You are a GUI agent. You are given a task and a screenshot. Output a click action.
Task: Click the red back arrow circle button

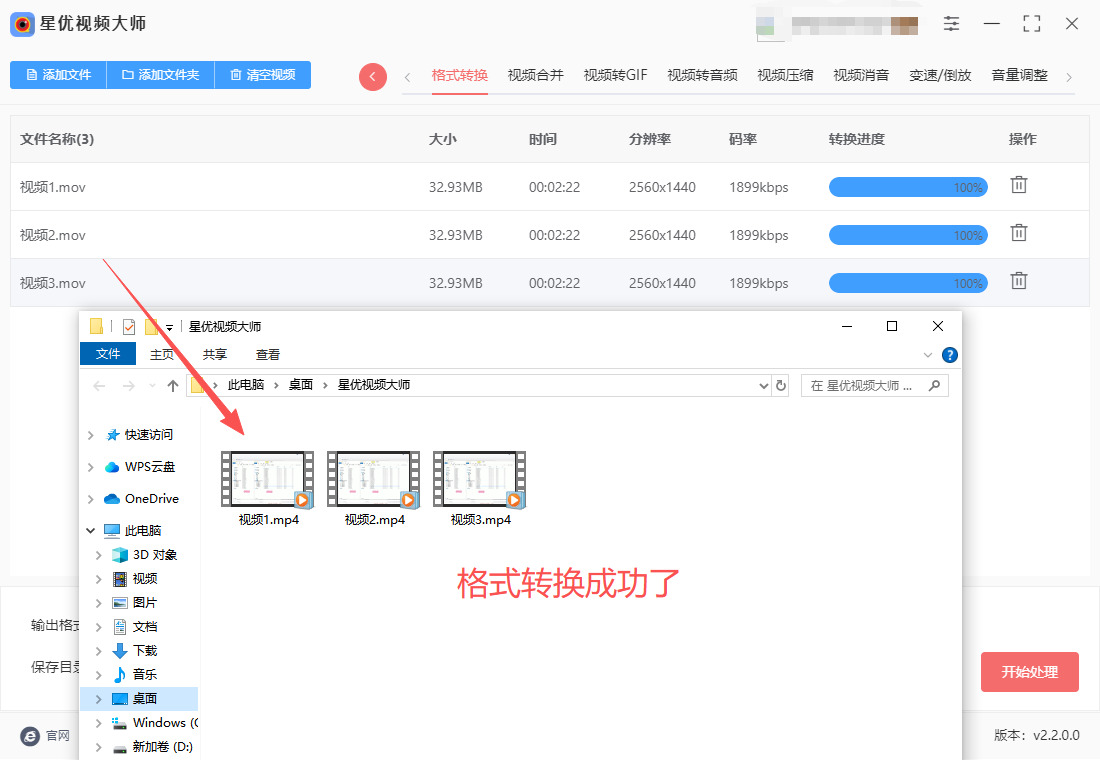373,76
